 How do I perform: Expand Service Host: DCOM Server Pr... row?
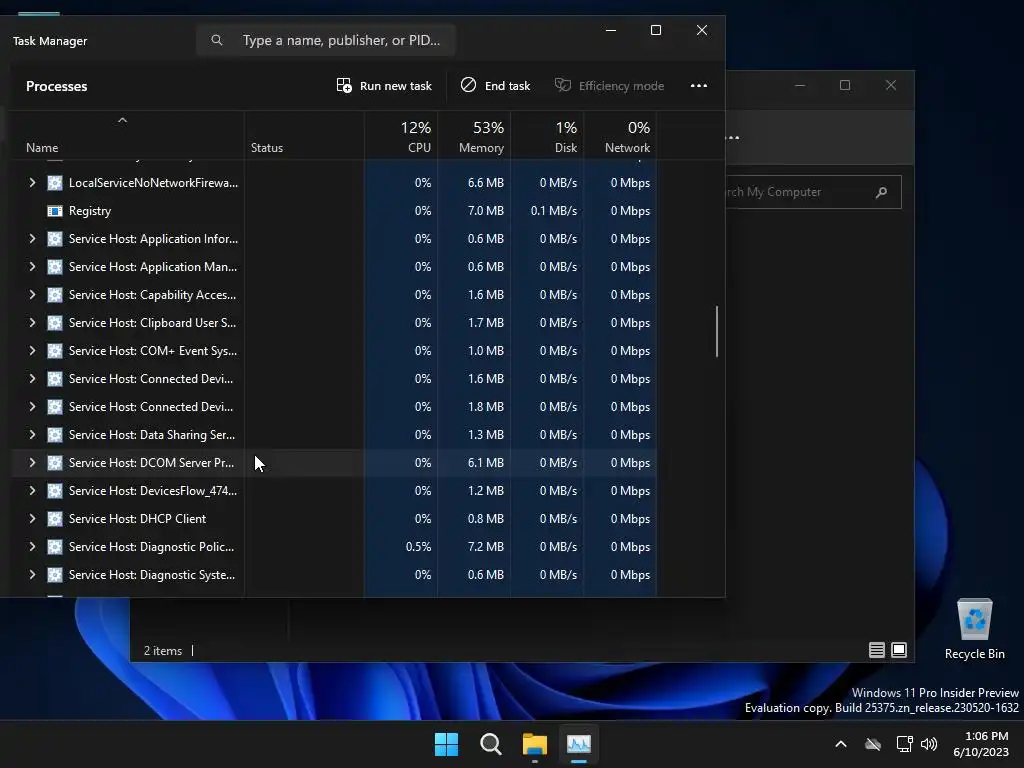[32, 462]
